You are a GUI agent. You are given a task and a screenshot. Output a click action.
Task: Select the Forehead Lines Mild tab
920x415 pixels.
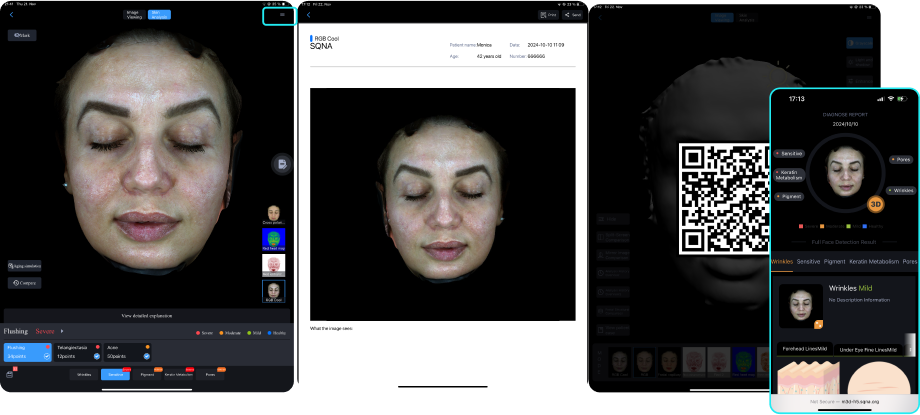pyautogui.click(x=803, y=349)
